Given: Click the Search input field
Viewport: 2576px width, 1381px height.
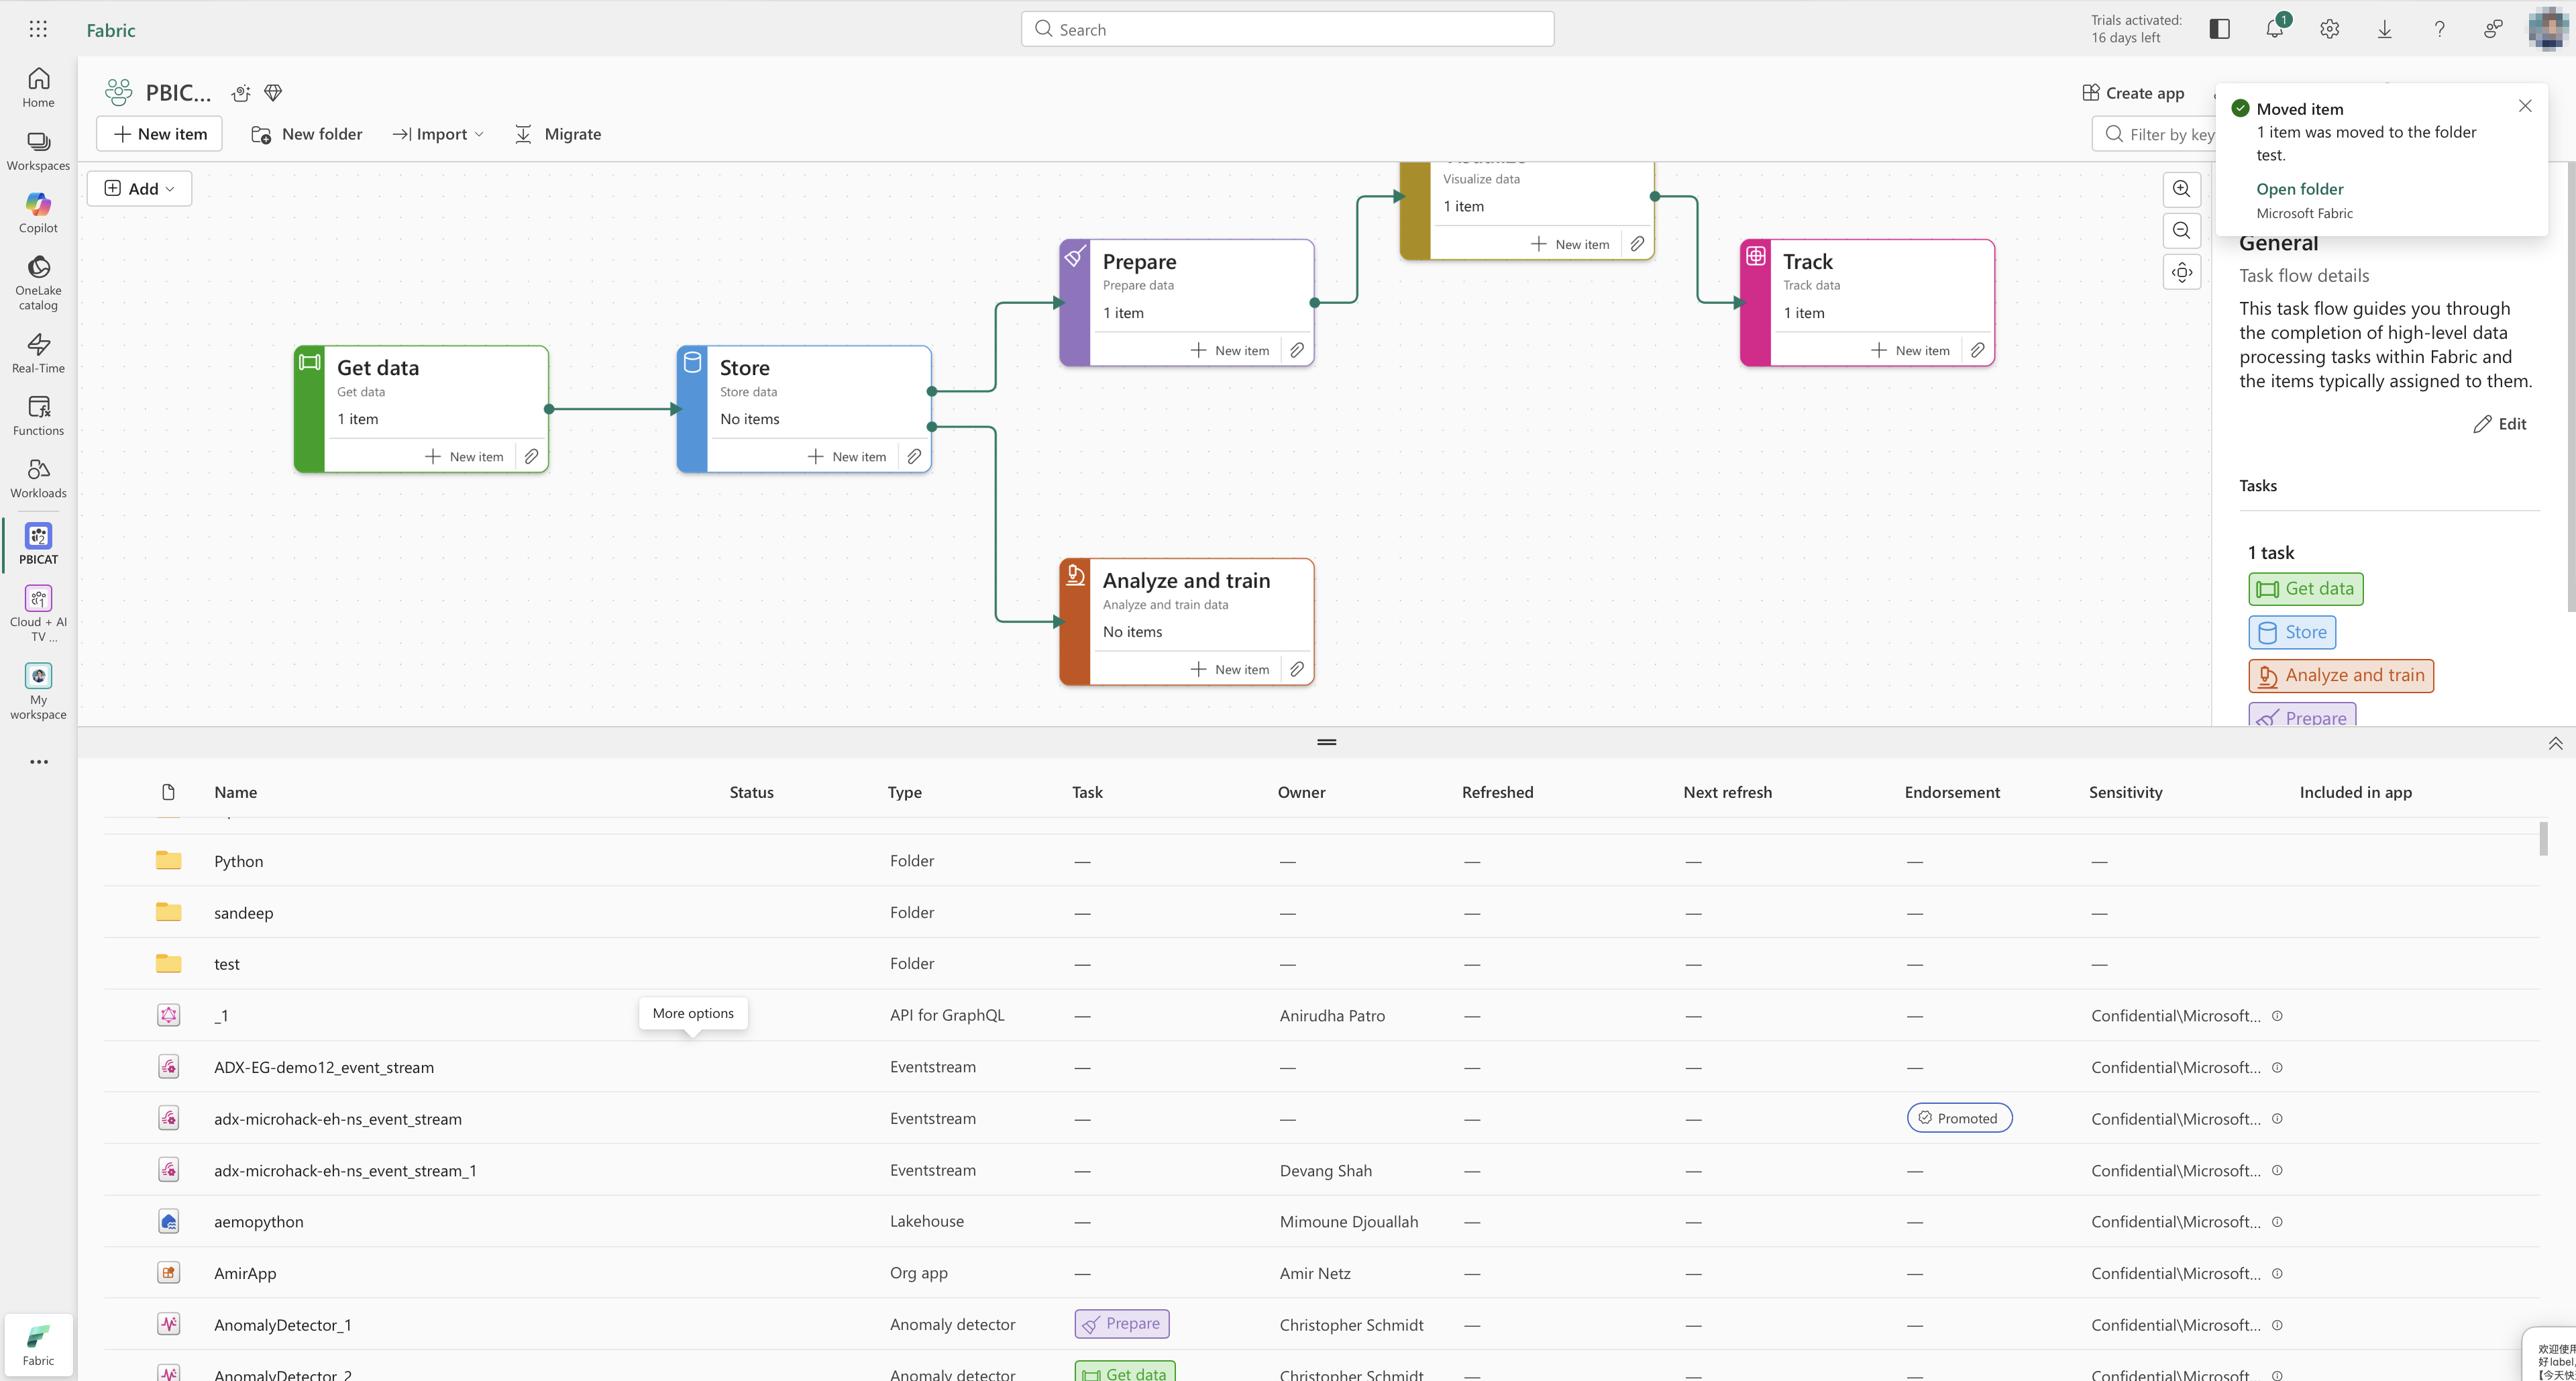Looking at the screenshot, I should point(1287,29).
